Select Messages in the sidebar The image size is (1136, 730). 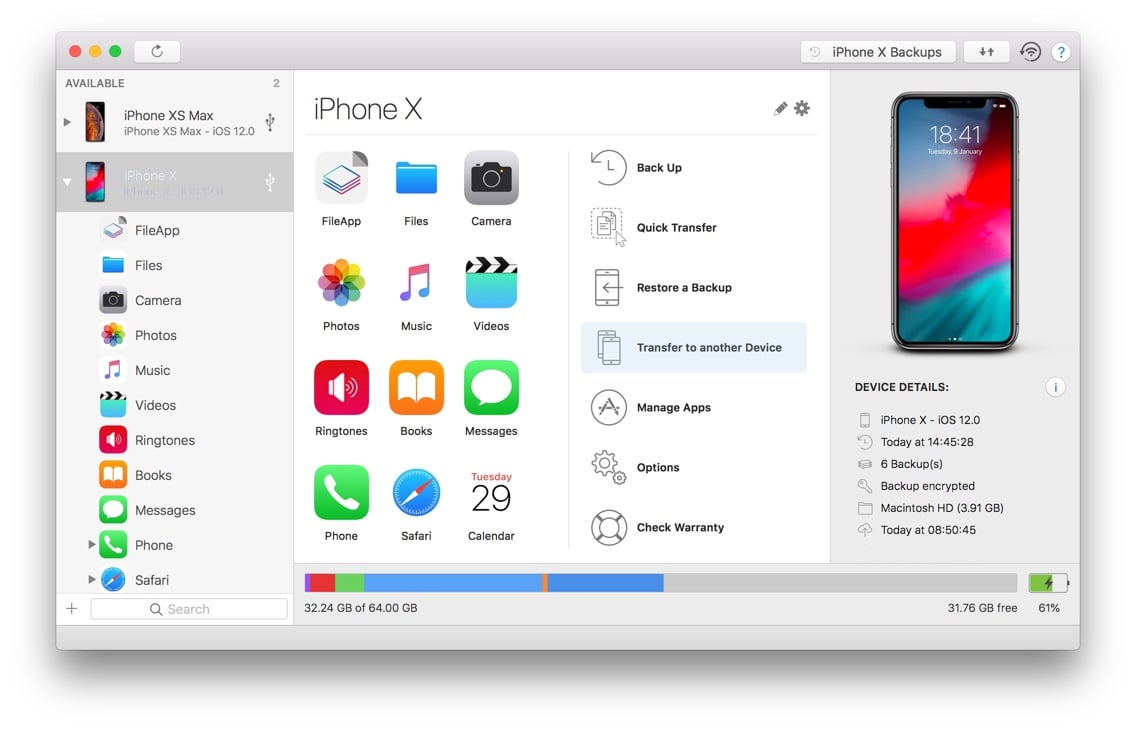[175, 510]
